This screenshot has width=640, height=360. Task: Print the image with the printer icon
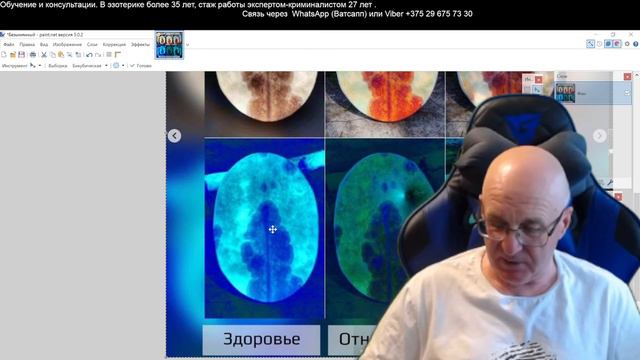tap(33, 54)
